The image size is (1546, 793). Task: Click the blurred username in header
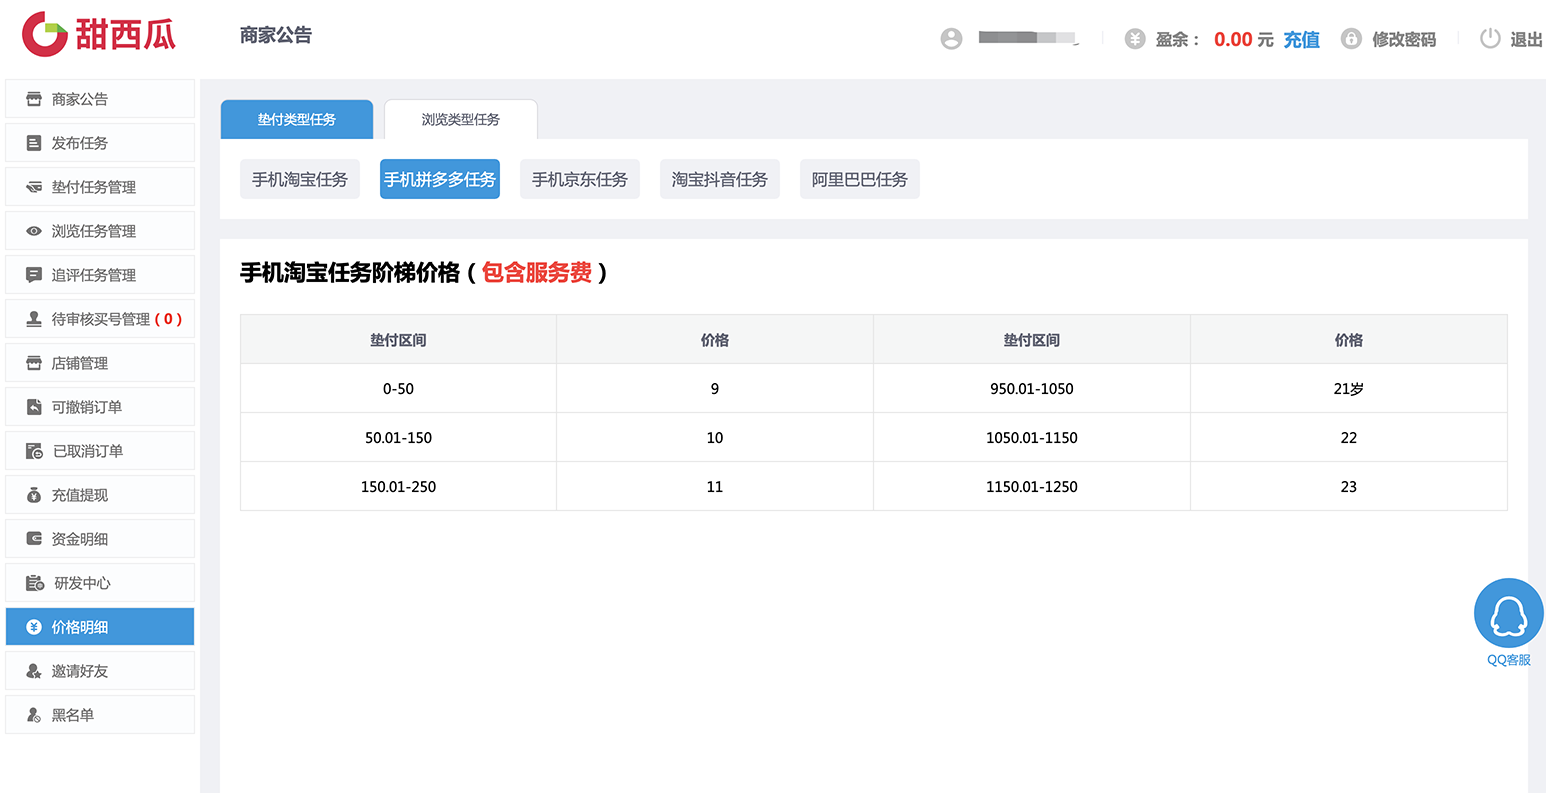pyautogui.click(x=1028, y=38)
